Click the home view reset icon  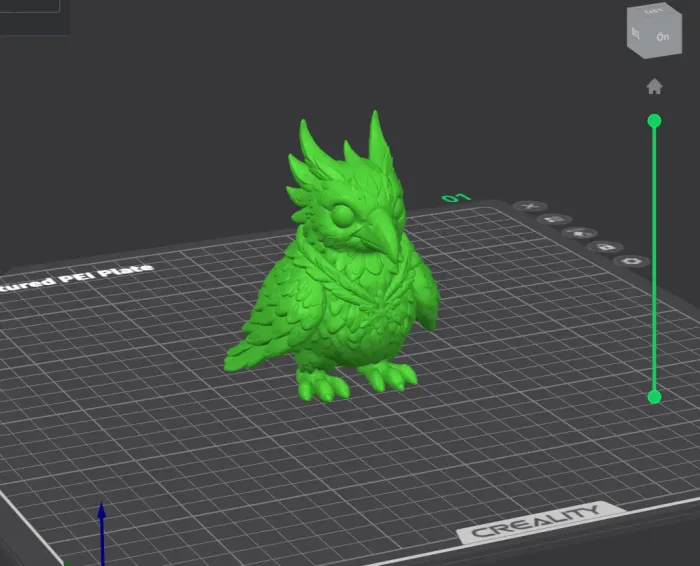coord(654,87)
